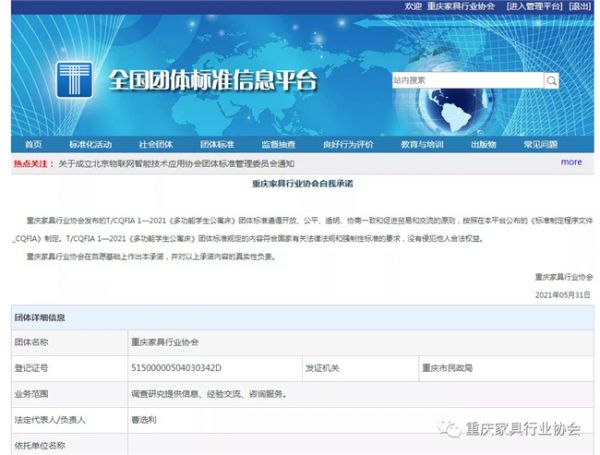Click the registration number 51500000504030342D

176,368
